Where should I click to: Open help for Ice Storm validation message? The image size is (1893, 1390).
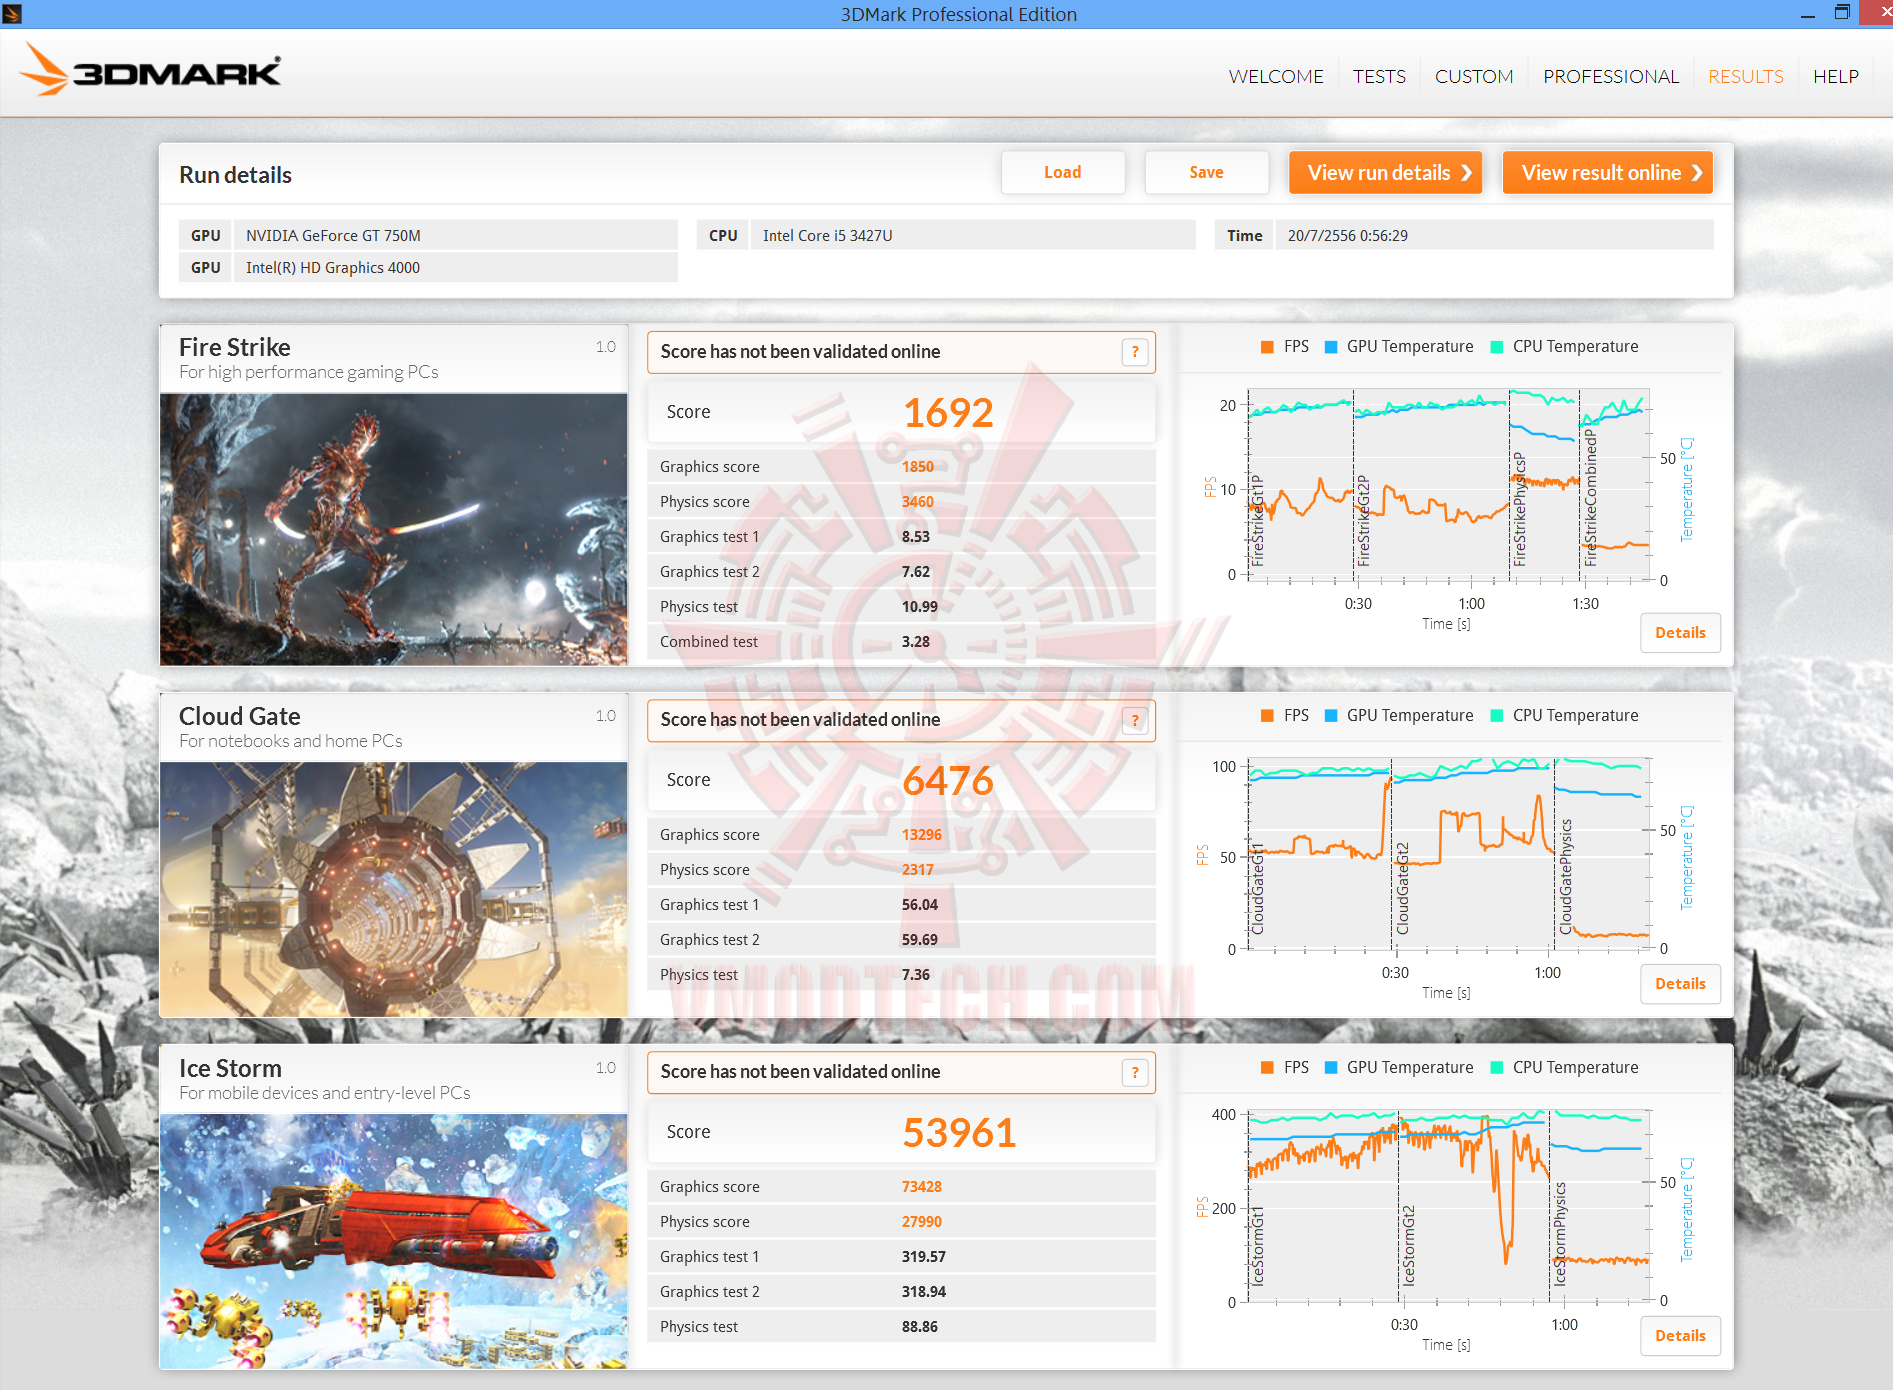pos(1135,1072)
